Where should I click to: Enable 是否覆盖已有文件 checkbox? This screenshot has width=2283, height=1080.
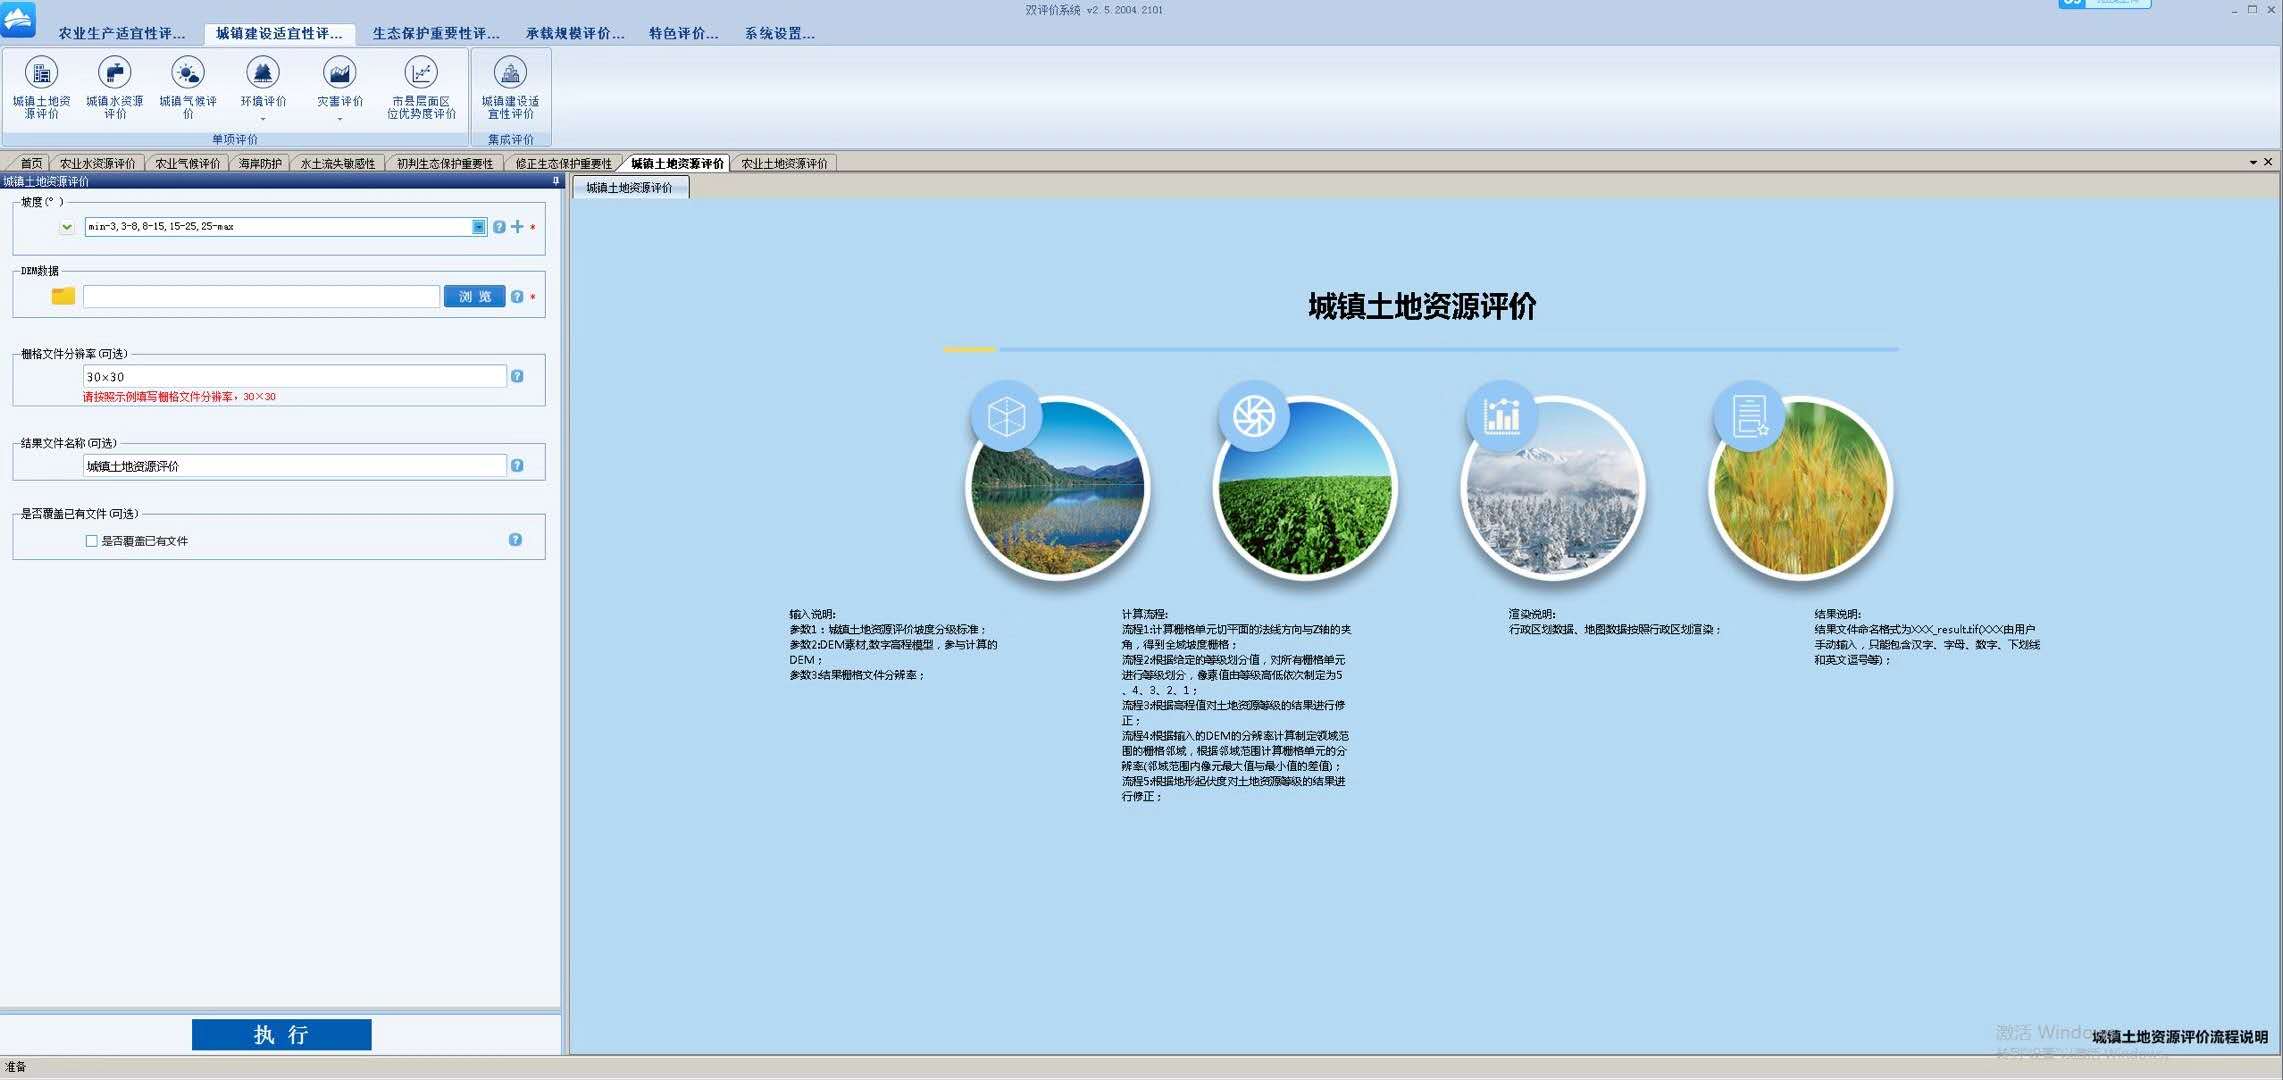point(92,541)
